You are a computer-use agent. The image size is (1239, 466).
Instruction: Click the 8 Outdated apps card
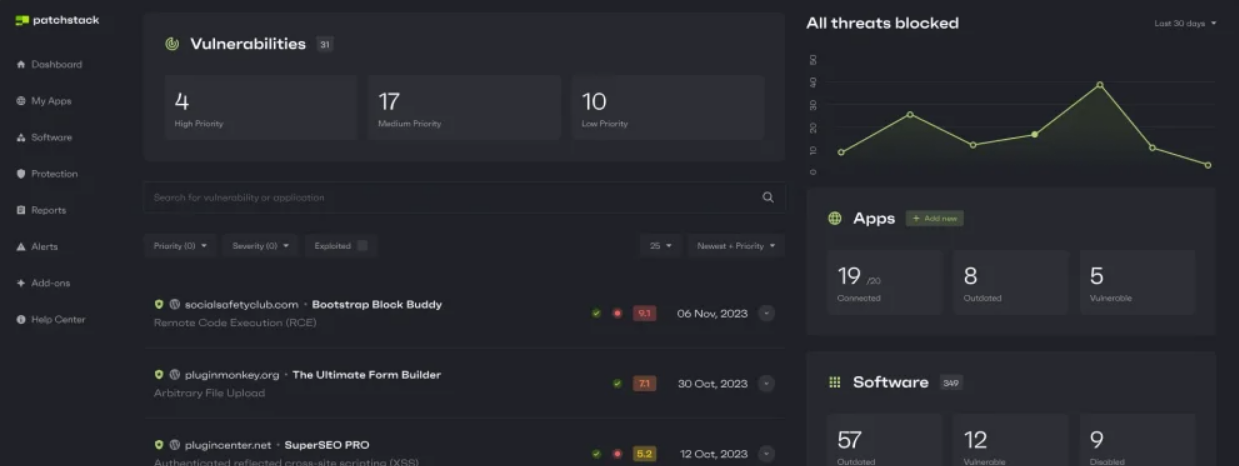coord(1011,282)
